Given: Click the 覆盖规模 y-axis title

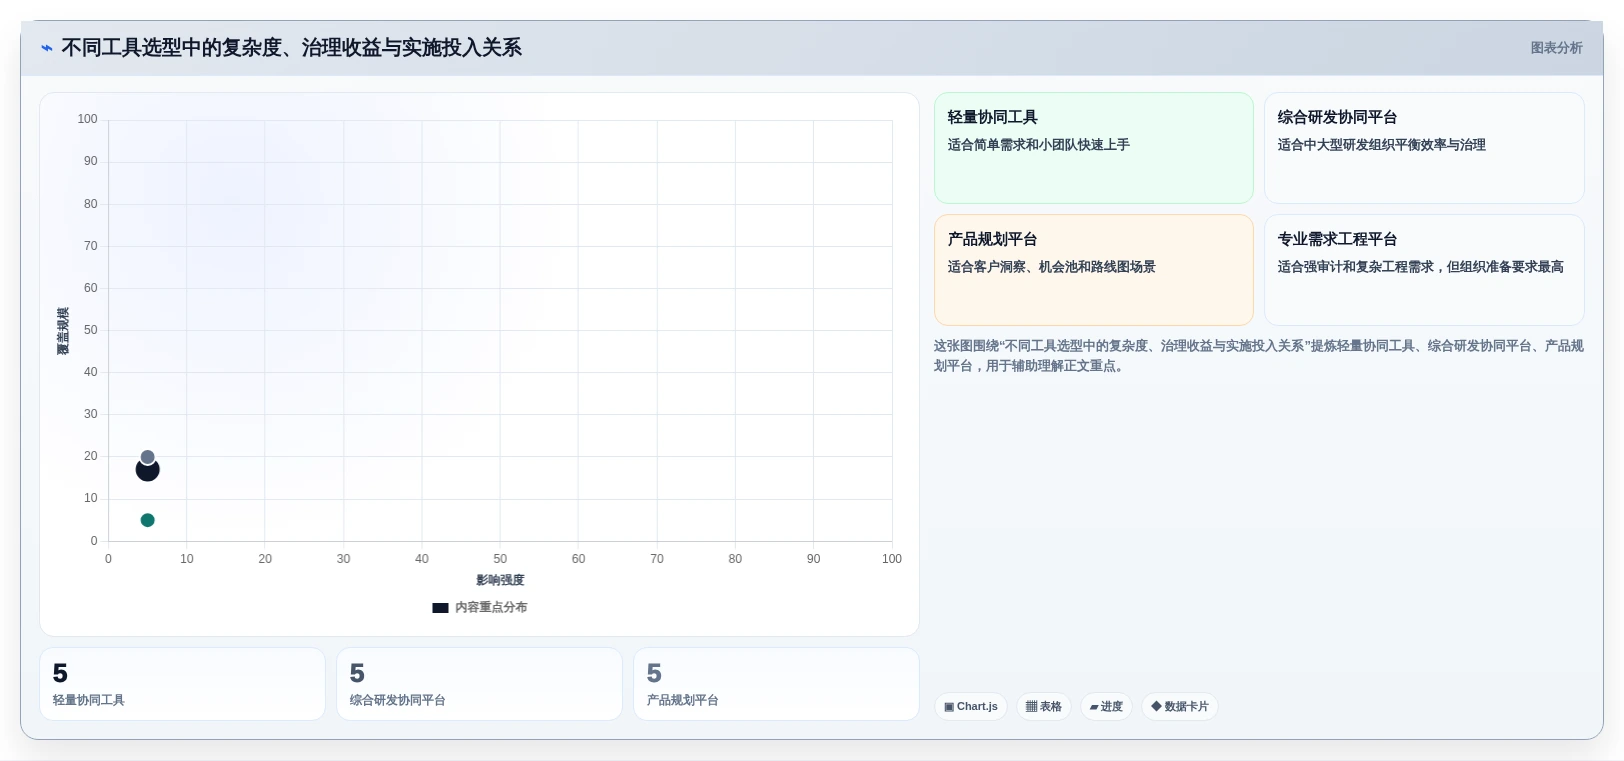Looking at the screenshot, I should click(x=63, y=331).
